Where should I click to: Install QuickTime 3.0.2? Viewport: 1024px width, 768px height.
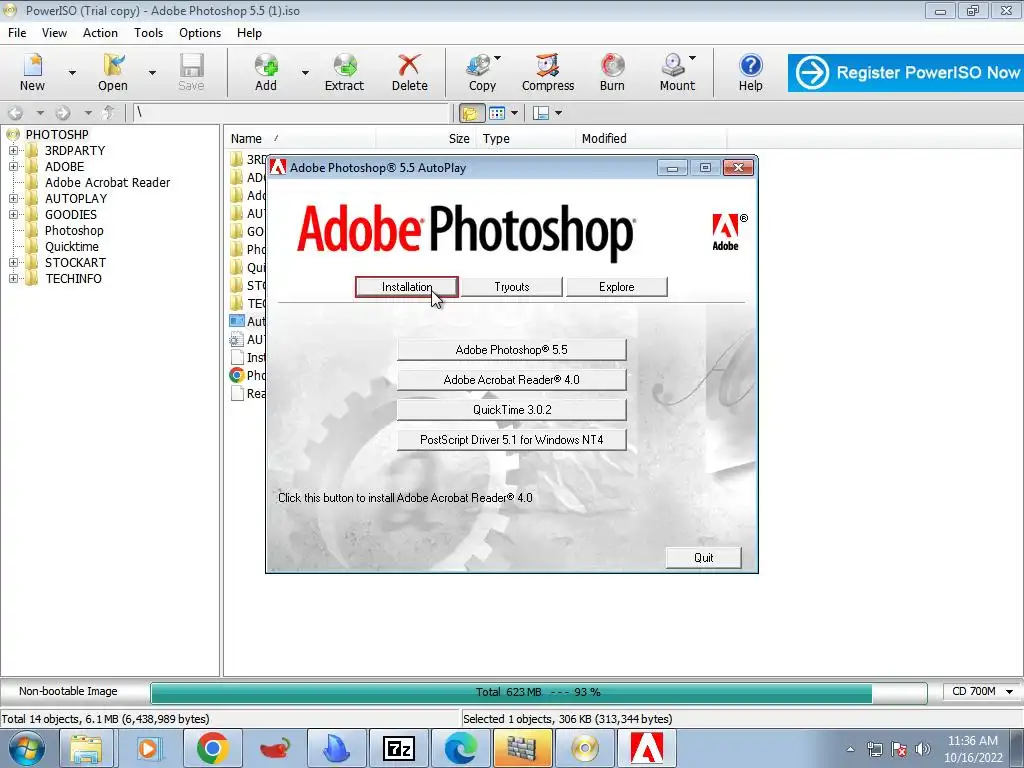[511, 409]
